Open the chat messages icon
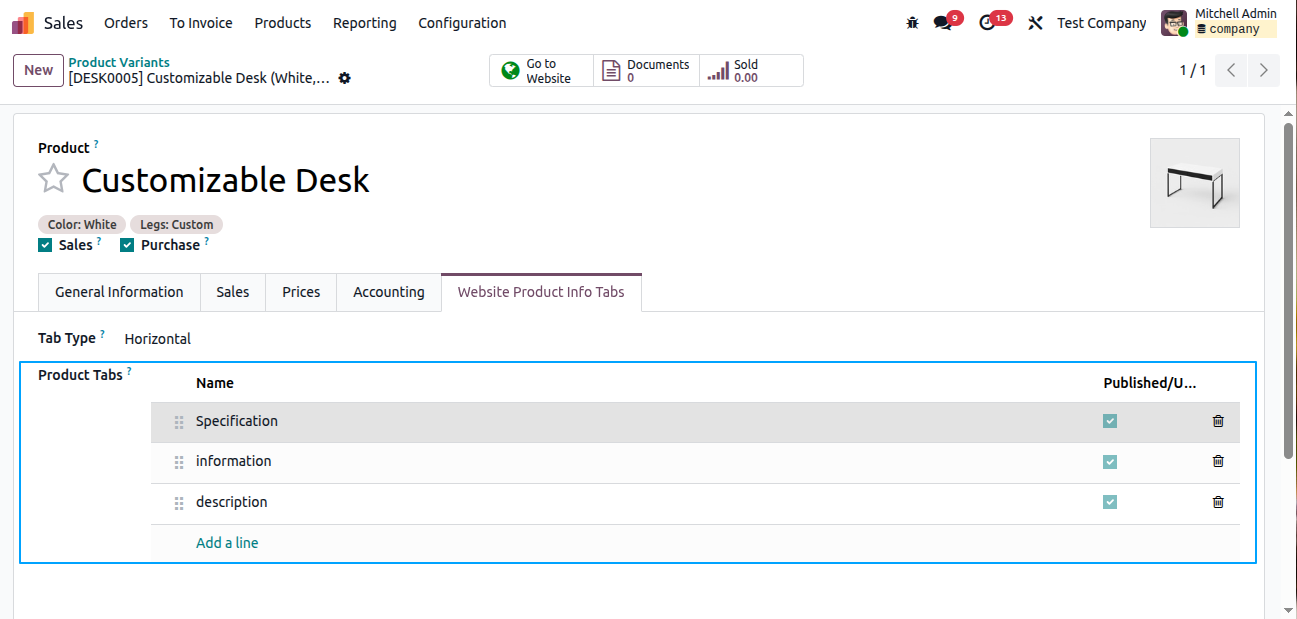The height and width of the screenshot is (619, 1297). click(x=942, y=23)
